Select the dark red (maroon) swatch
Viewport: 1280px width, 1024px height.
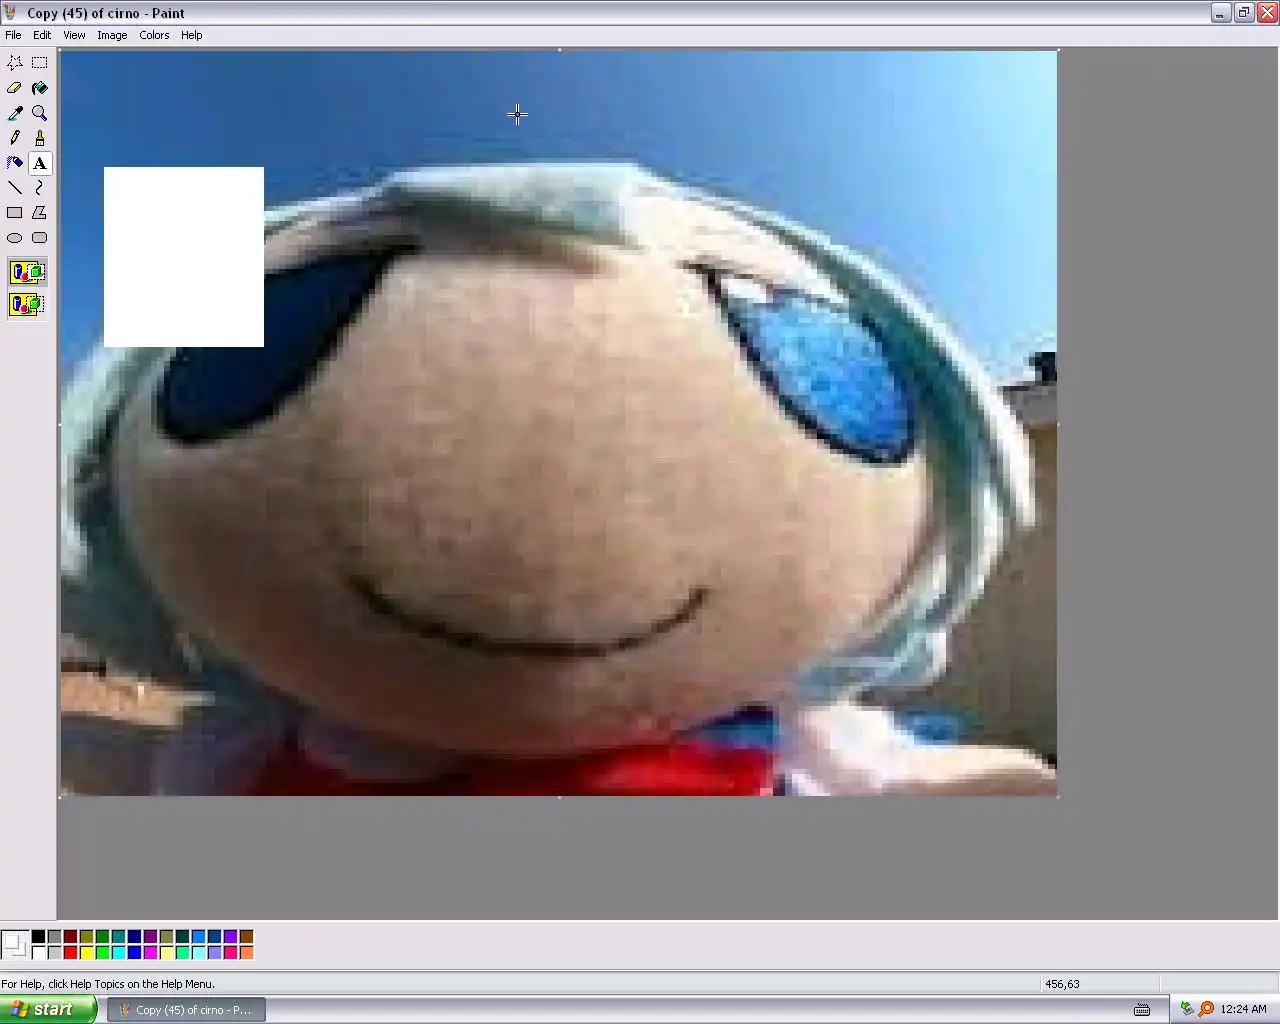point(70,937)
